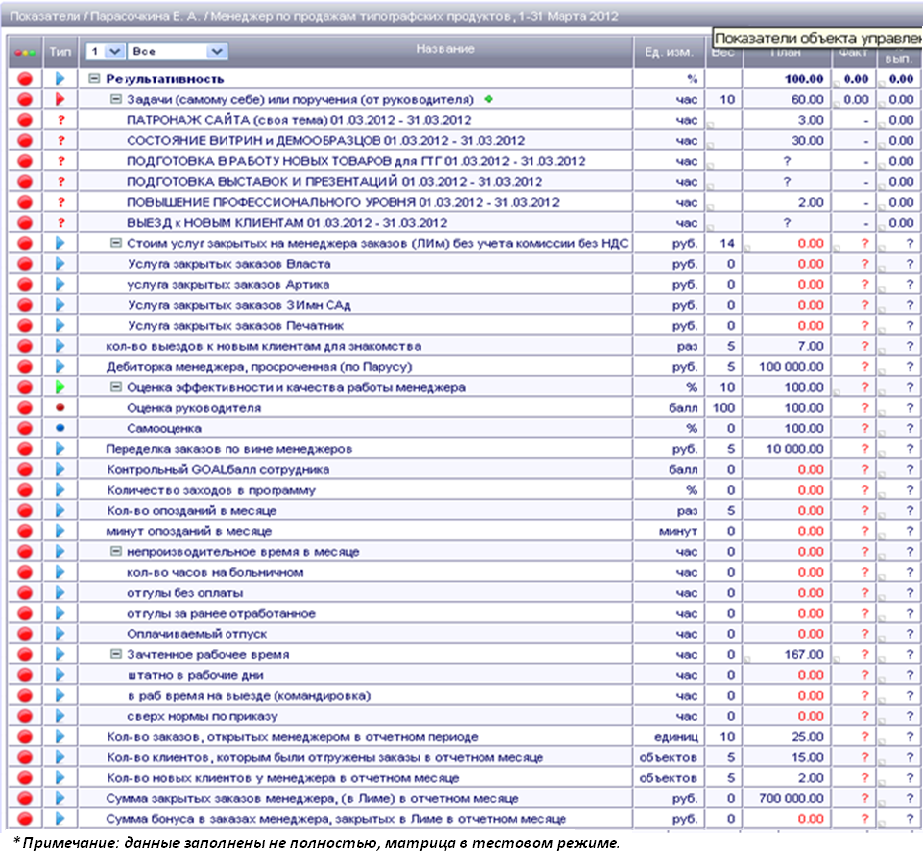Click the blue triangle type icon for 'Кол-во заказов, открытых менеджером'

60,736
